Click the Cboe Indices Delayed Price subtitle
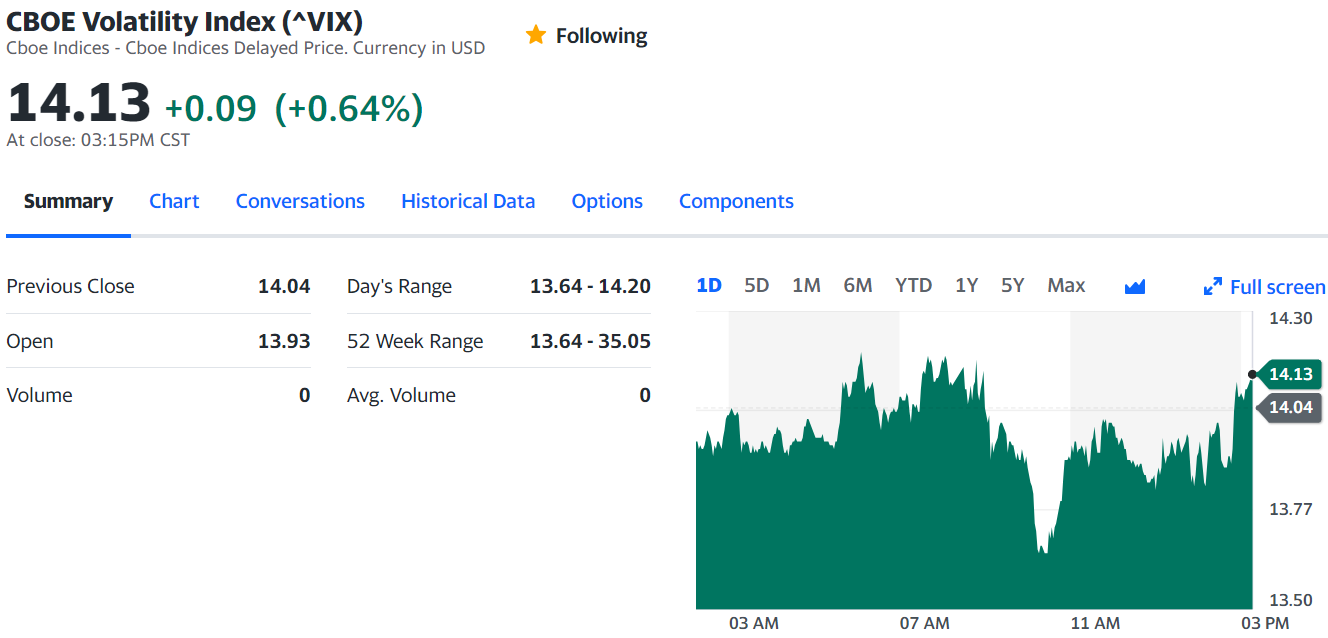This screenshot has width=1328, height=638. click(x=246, y=48)
